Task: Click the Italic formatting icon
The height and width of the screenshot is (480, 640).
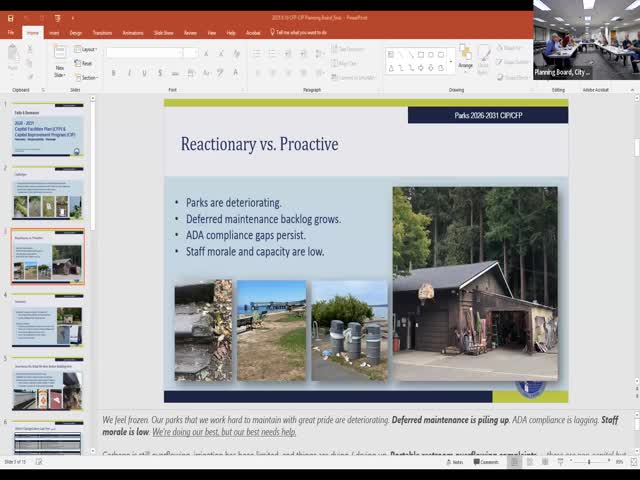Action: tap(129, 73)
